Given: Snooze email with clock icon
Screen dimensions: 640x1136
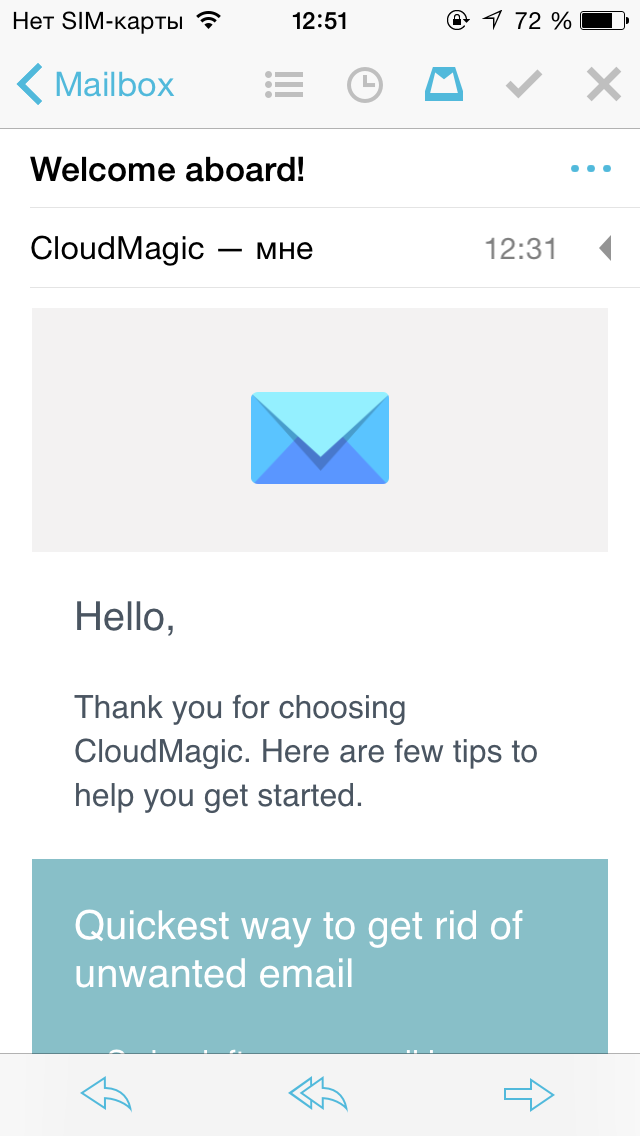Looking at the screenshot, I should coord(365,85).
